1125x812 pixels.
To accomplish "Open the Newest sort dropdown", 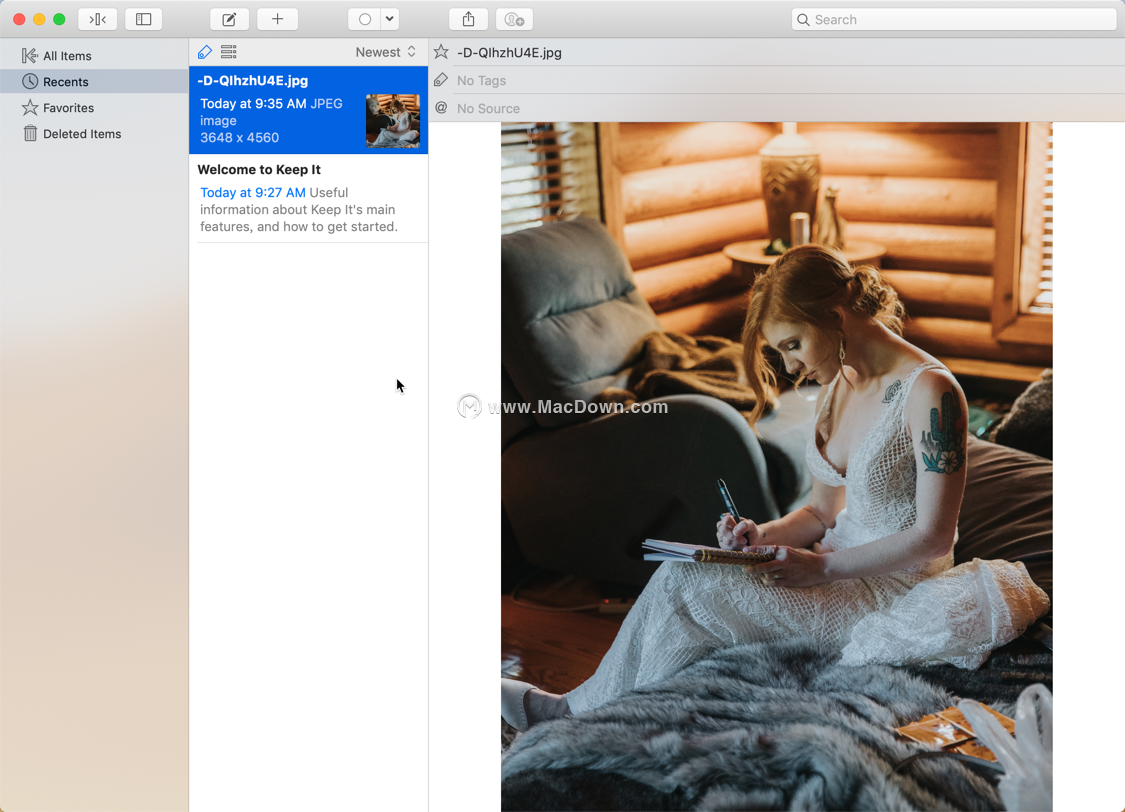I will 385,52.
